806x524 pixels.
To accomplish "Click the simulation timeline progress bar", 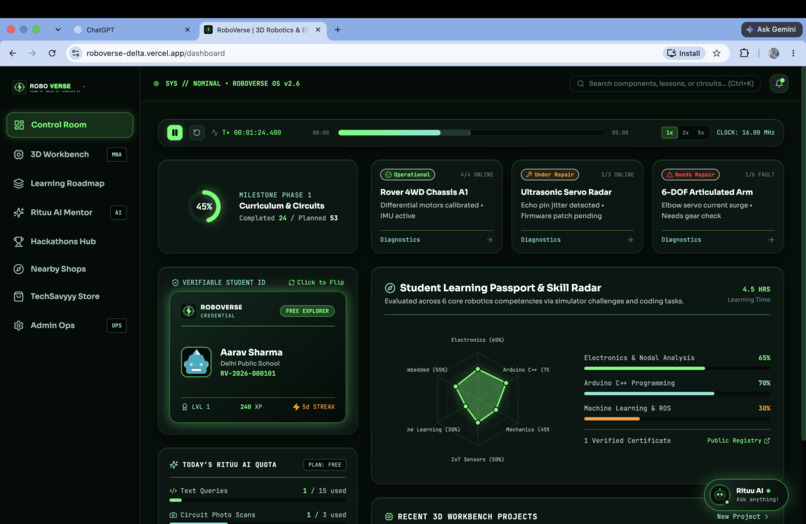I will pos(470,133).
